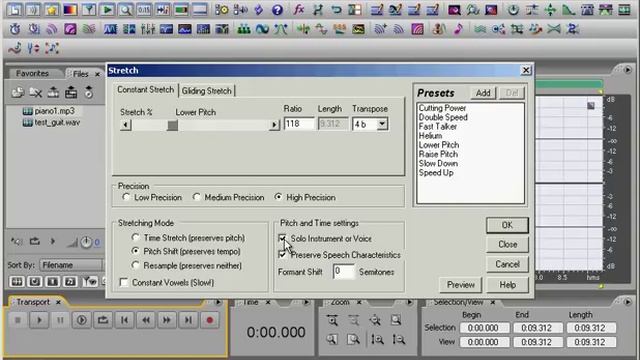This screenshot has height=360, width=640.
Task: Click Zoom panel options arrow
Action: [x=409, y=302]
